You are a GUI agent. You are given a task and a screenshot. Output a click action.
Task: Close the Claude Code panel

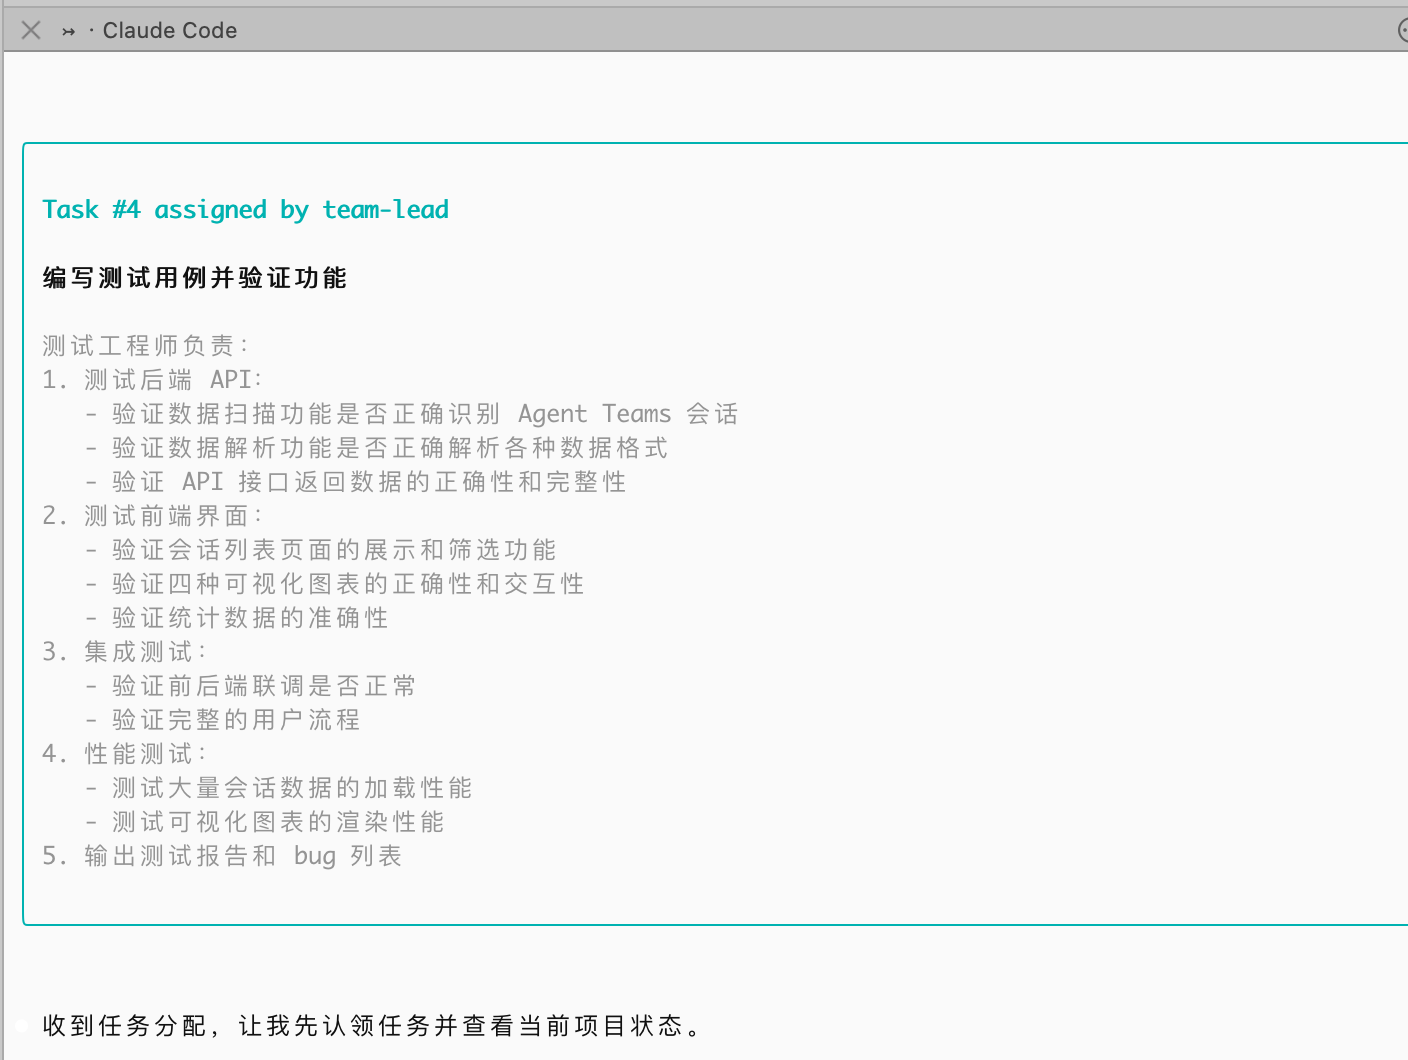click(x=31, y=30)
